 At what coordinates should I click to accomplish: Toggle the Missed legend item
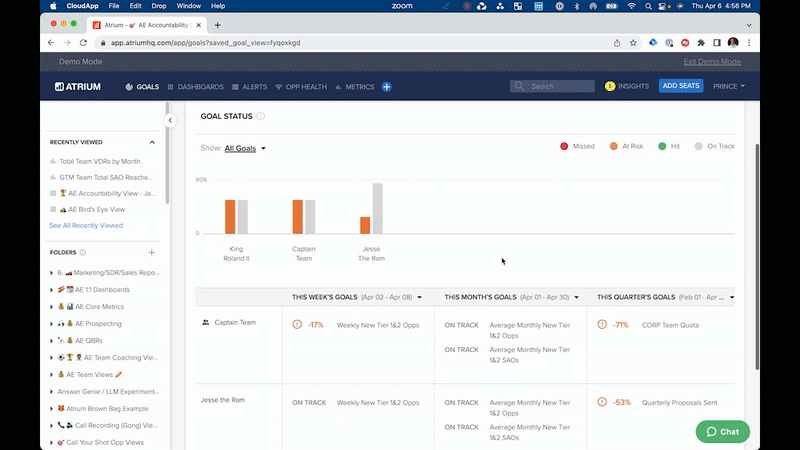tap(577, 146)
